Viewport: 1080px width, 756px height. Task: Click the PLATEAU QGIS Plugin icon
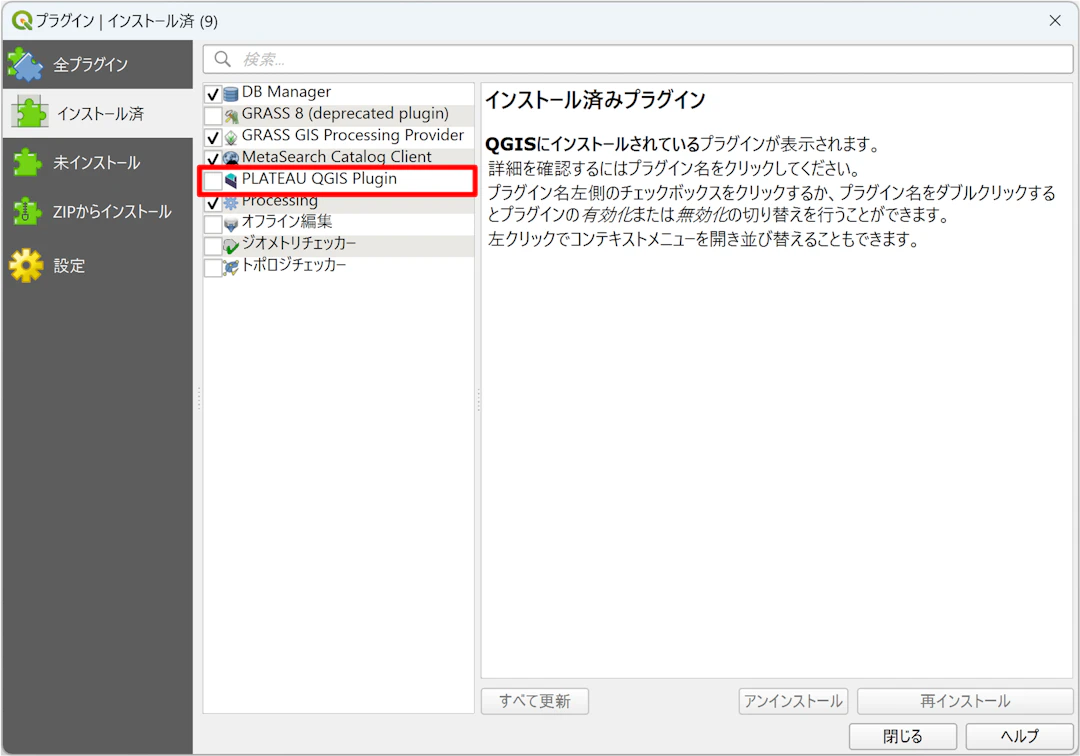(x=231, y=180)
